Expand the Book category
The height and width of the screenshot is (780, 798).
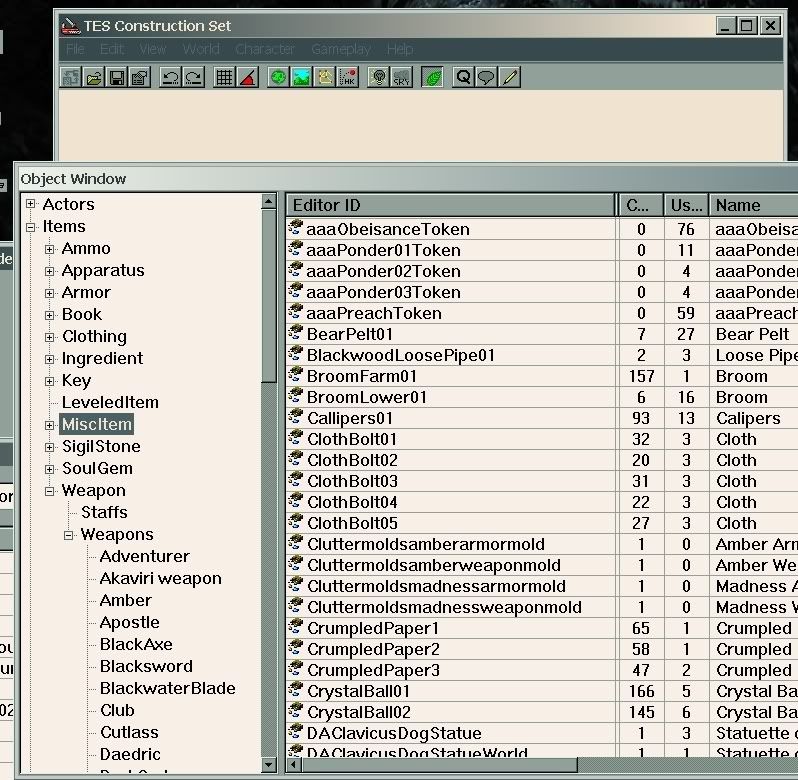coord(49,315)
